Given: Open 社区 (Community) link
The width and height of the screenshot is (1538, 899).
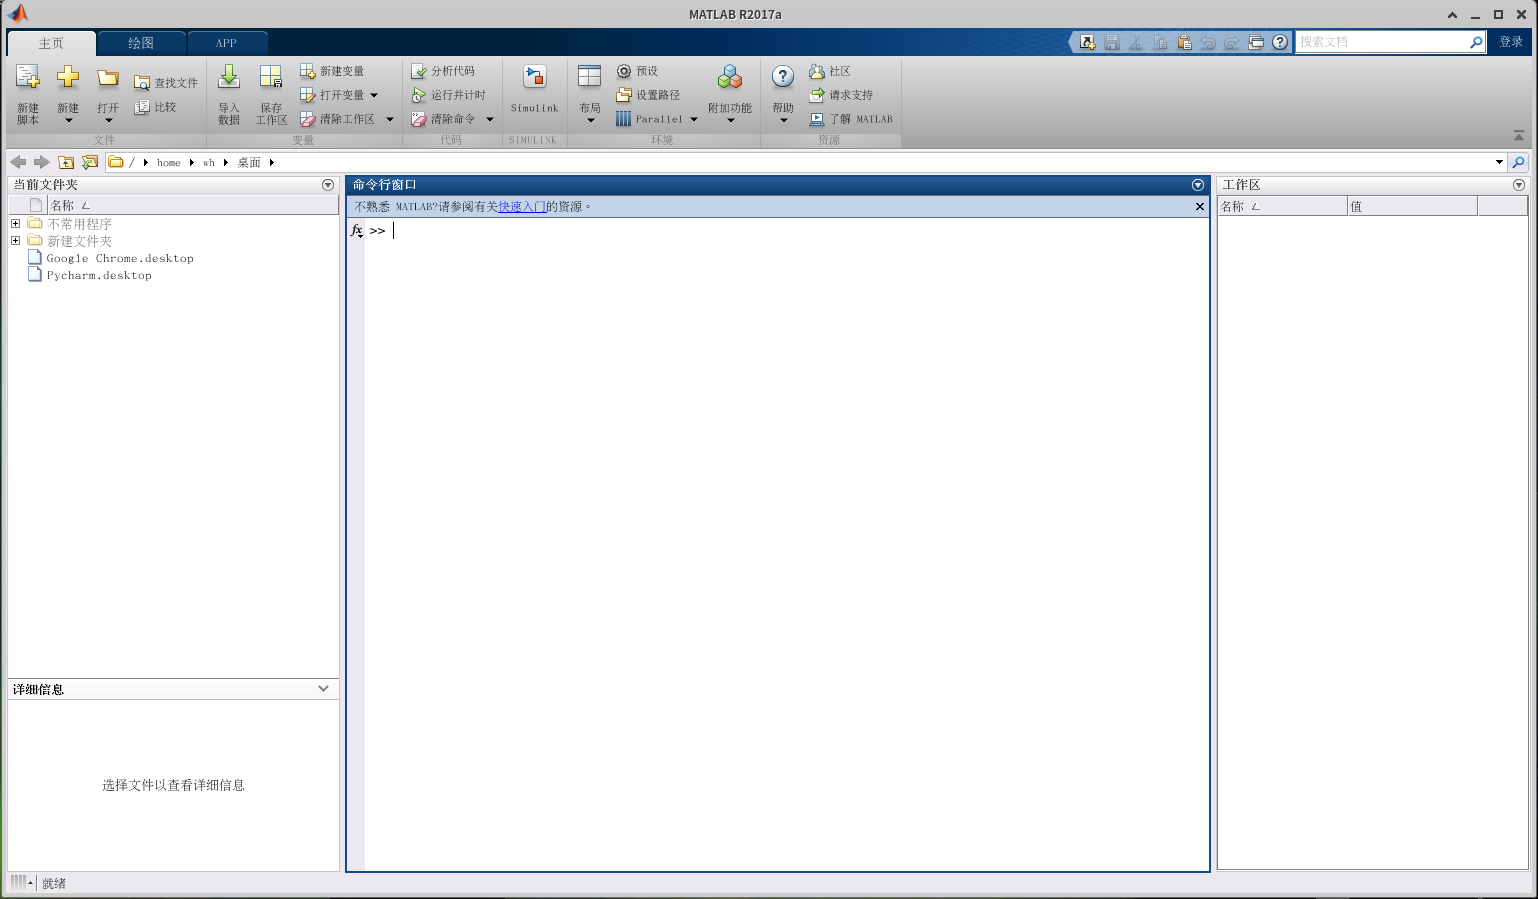Looking at the screenshot, I should click(830, 71).
